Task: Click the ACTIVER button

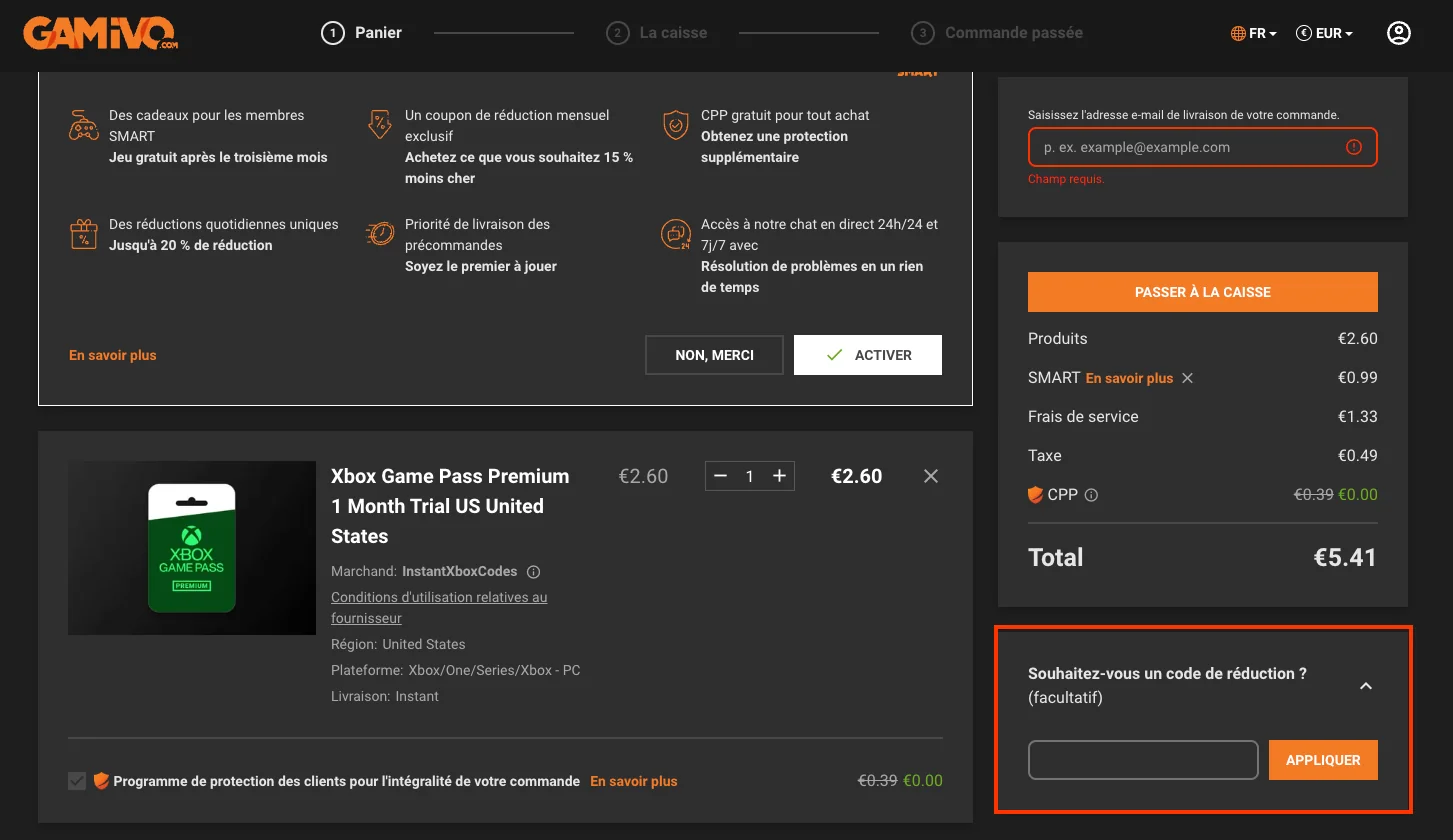Action: coord(868,355)
